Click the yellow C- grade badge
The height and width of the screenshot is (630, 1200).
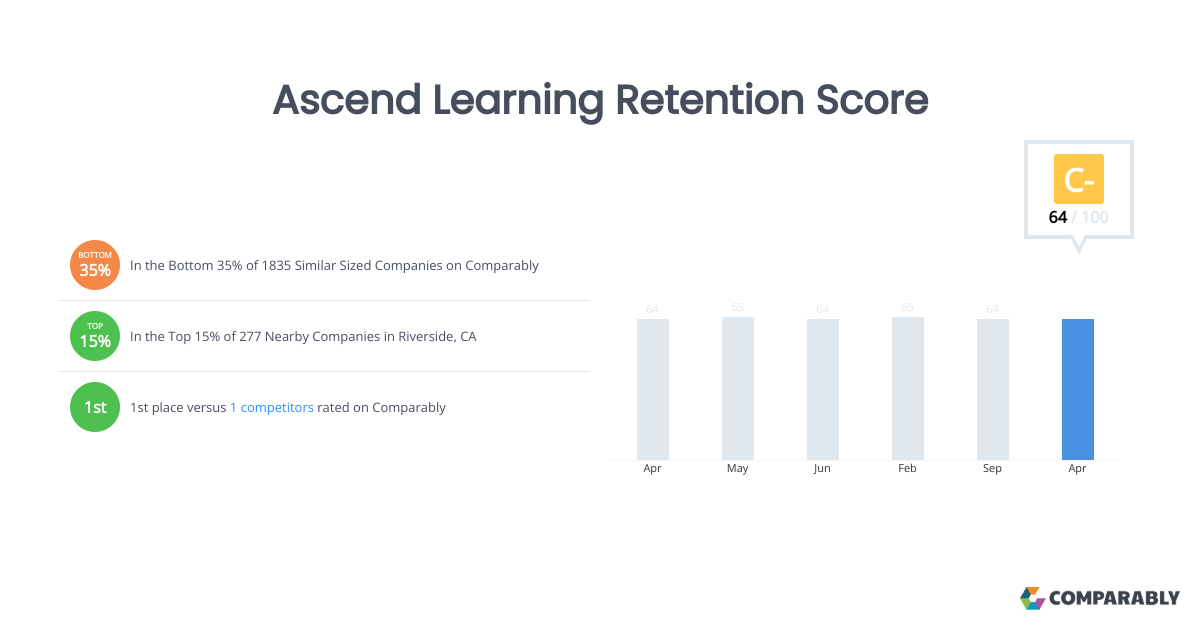click(x=1078, y=179)
